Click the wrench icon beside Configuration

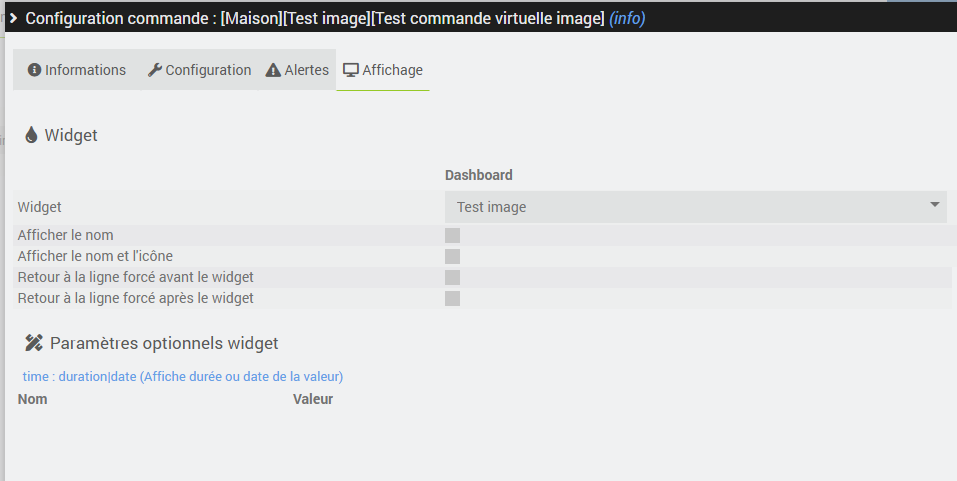pos(155,70)
